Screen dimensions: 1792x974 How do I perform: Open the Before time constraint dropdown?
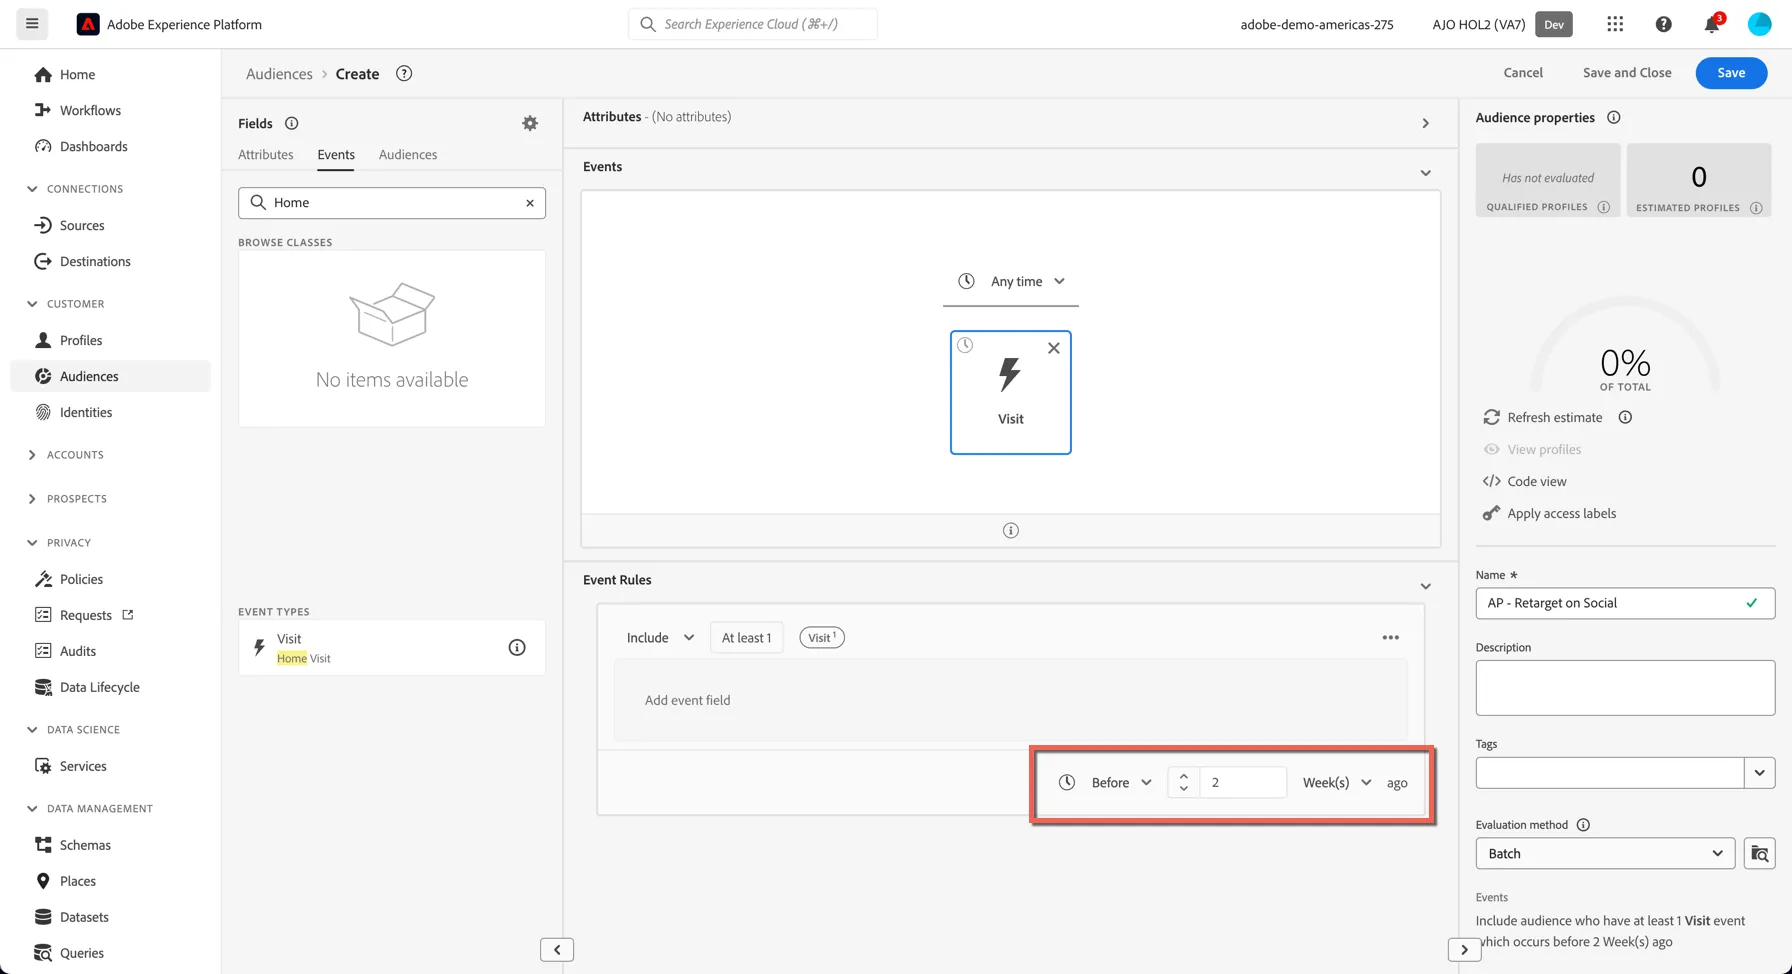click(1121, 783)
